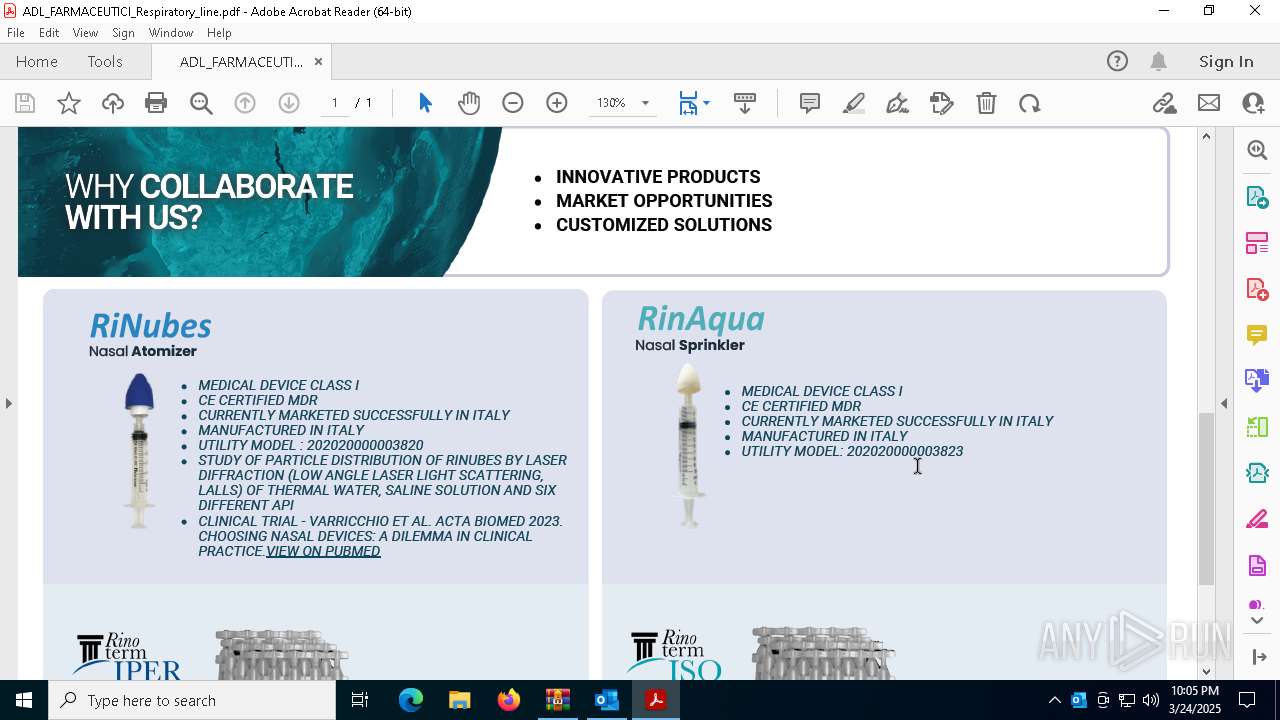Activate the selection arrow tool
The height and width of the screenshot is (720, 1280).
(x=425, y=103)
